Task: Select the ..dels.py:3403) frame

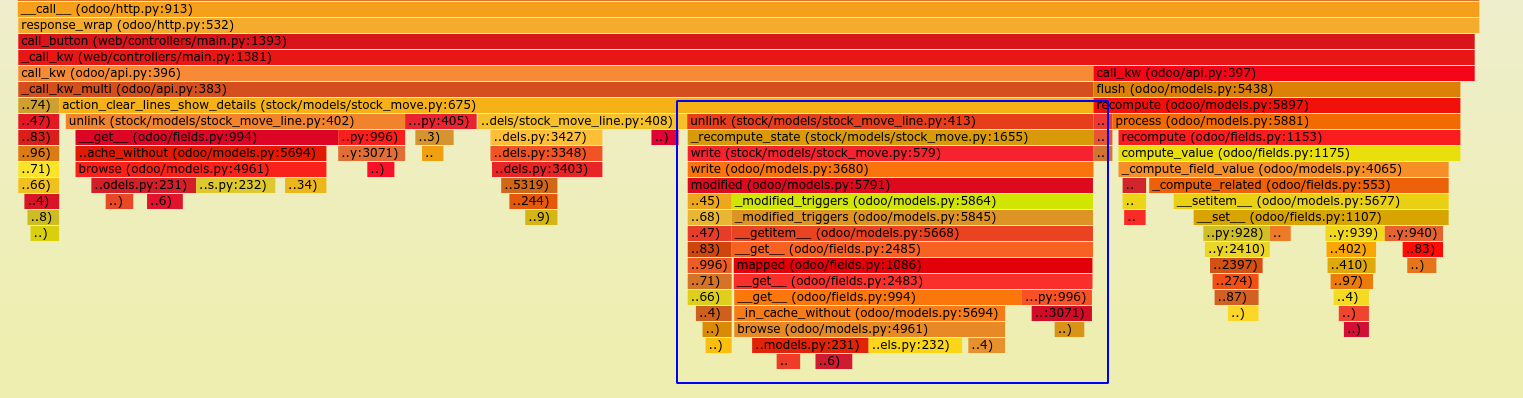Action: (546, 169)
